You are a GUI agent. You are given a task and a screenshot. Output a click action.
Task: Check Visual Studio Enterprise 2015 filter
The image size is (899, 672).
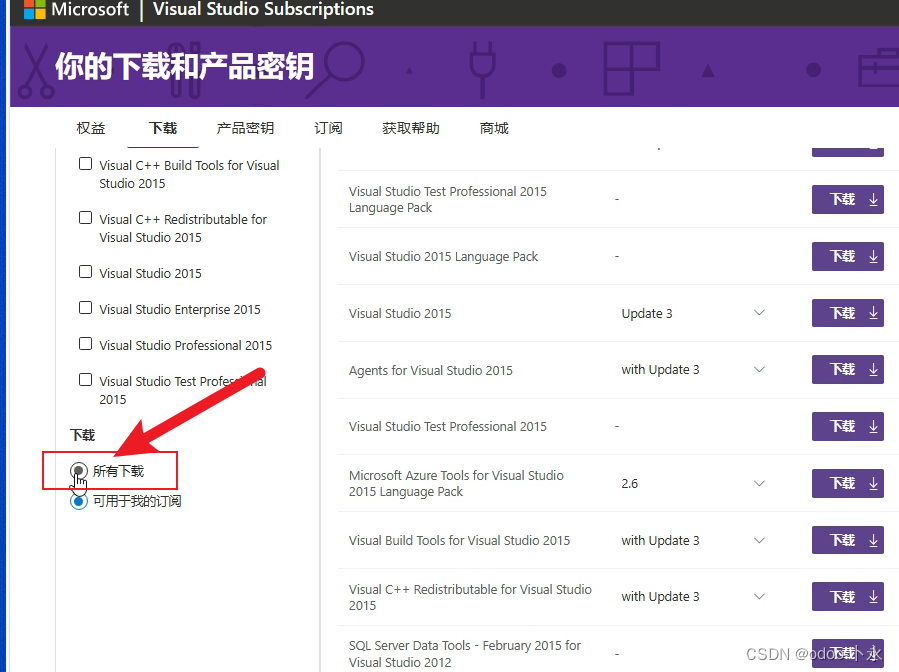click(85, 308)
